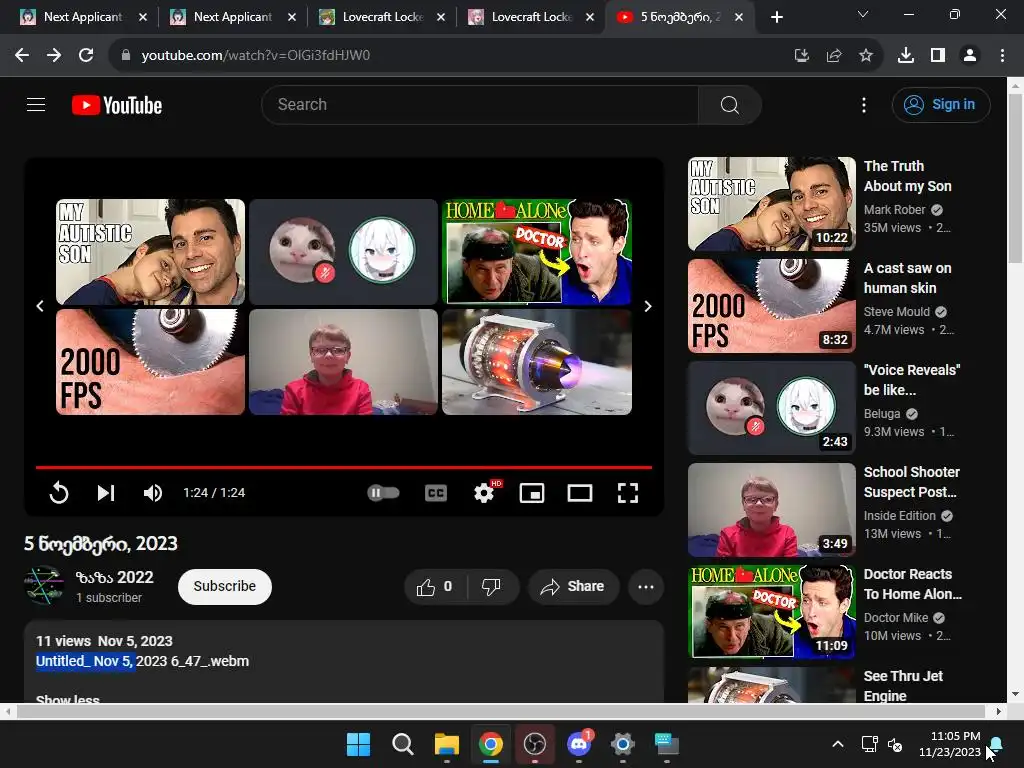Show hidden system tray icons

pos(838,744)
